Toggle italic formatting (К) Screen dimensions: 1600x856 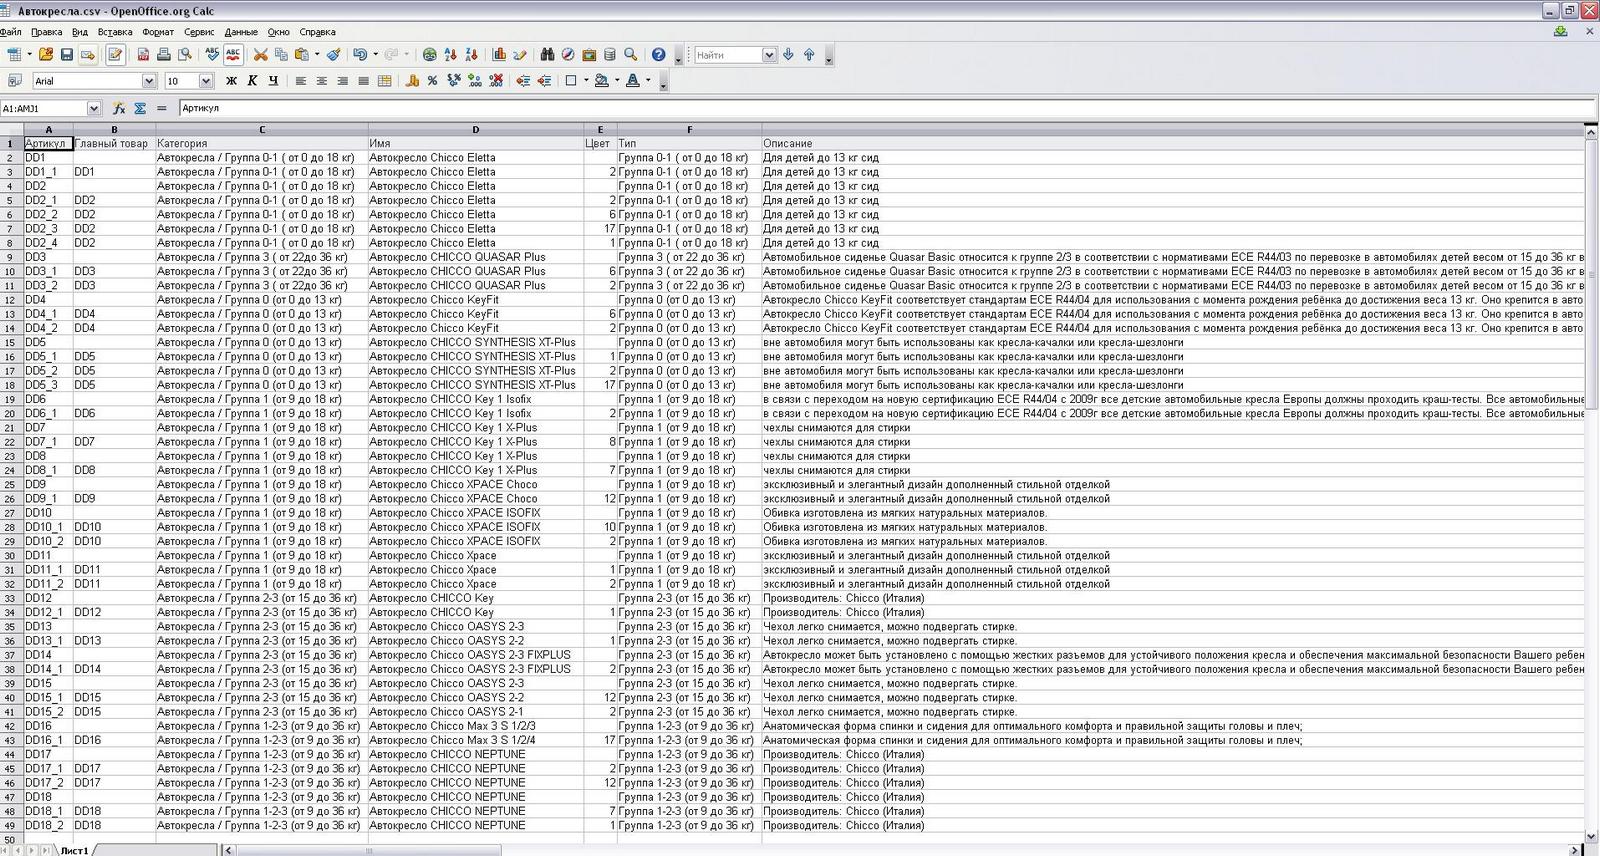tap(252, 81)
